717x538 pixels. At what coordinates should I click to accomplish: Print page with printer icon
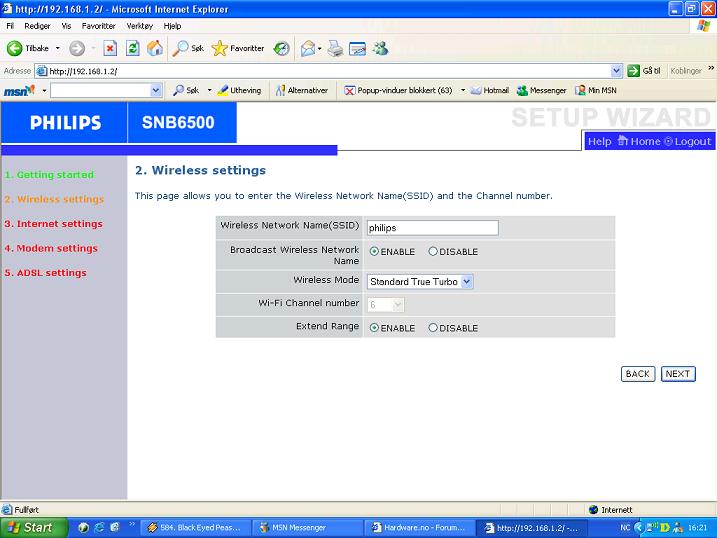click(335, 48)
